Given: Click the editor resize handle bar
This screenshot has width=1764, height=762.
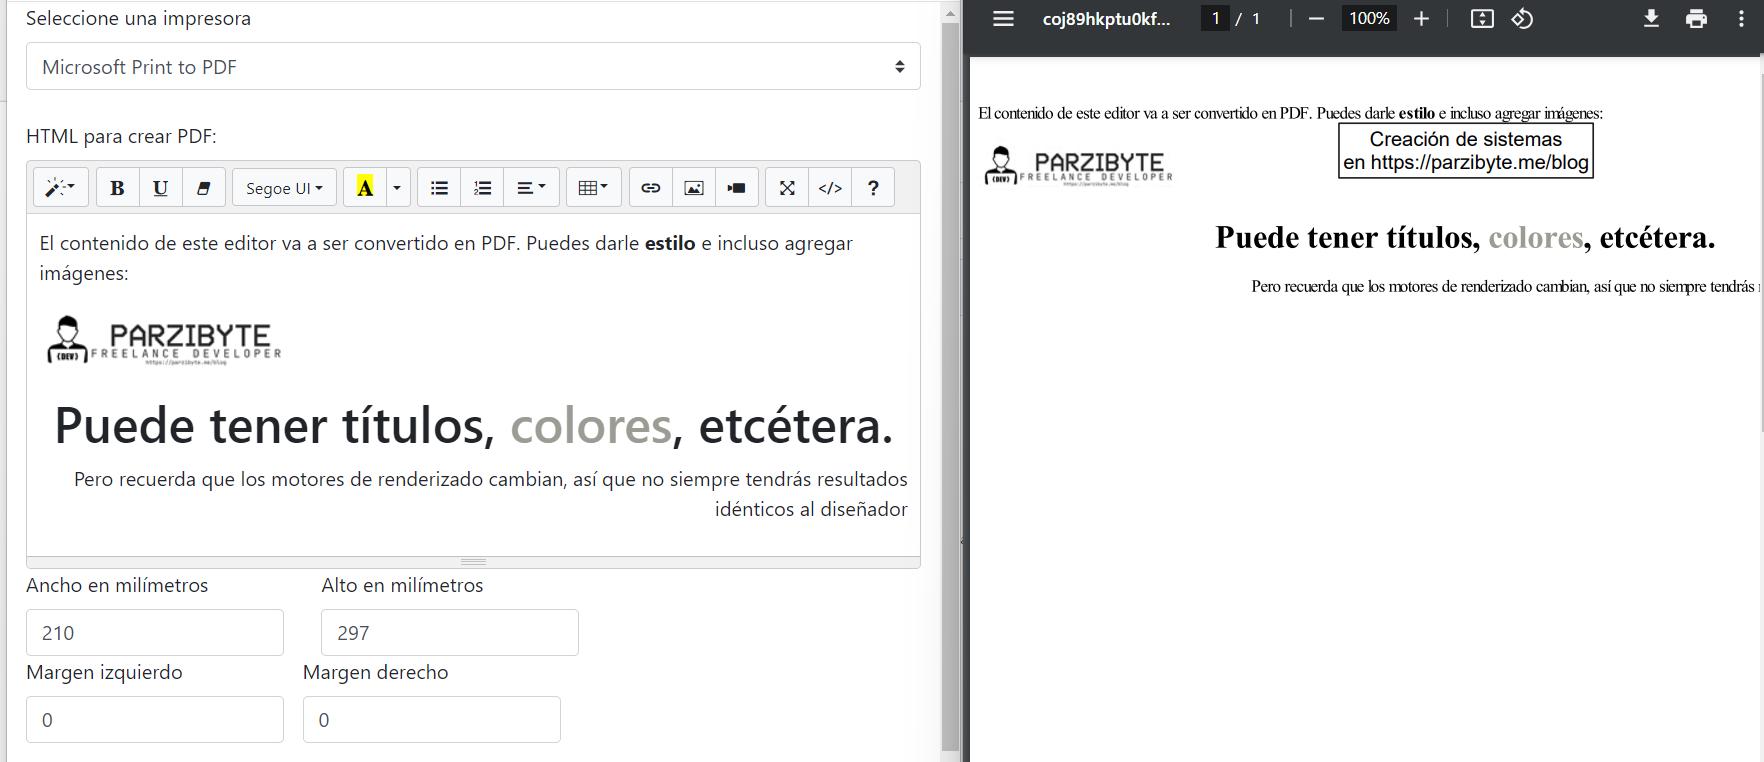Looking at the screenshot, I should coord(473,562).
